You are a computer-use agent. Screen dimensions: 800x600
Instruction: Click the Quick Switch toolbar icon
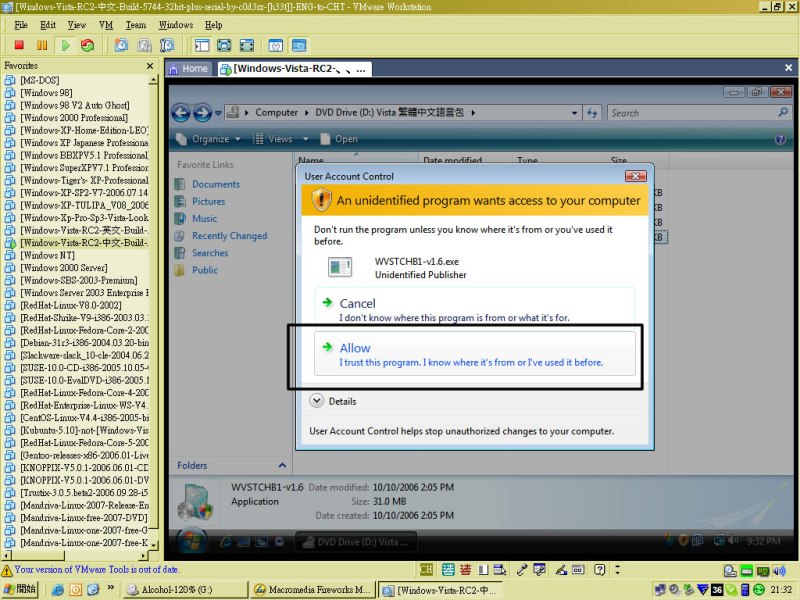224,45
